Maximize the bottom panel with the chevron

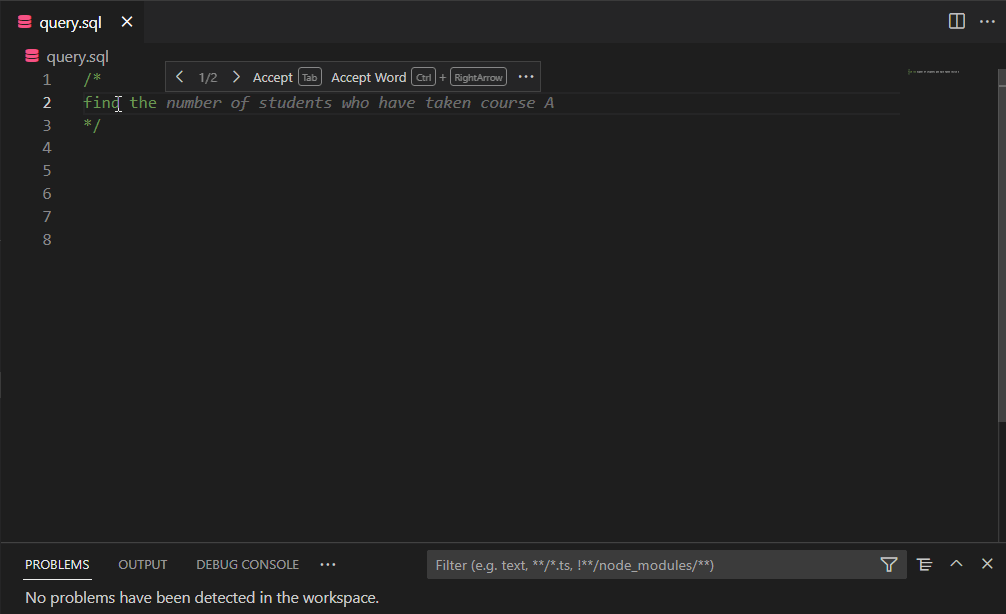click(x=956, y=563)
